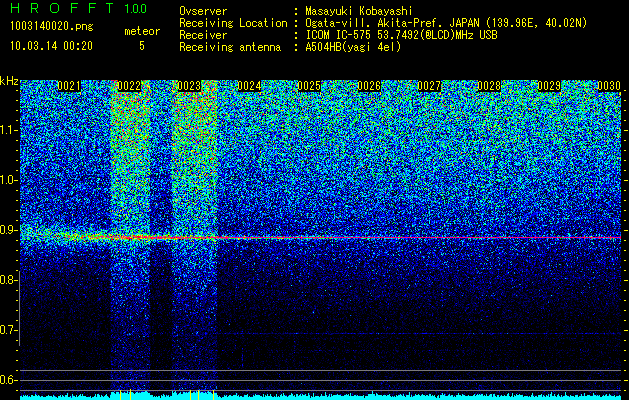
Task: Click the 0024 time marker label
Action: [x=249, y=86]
